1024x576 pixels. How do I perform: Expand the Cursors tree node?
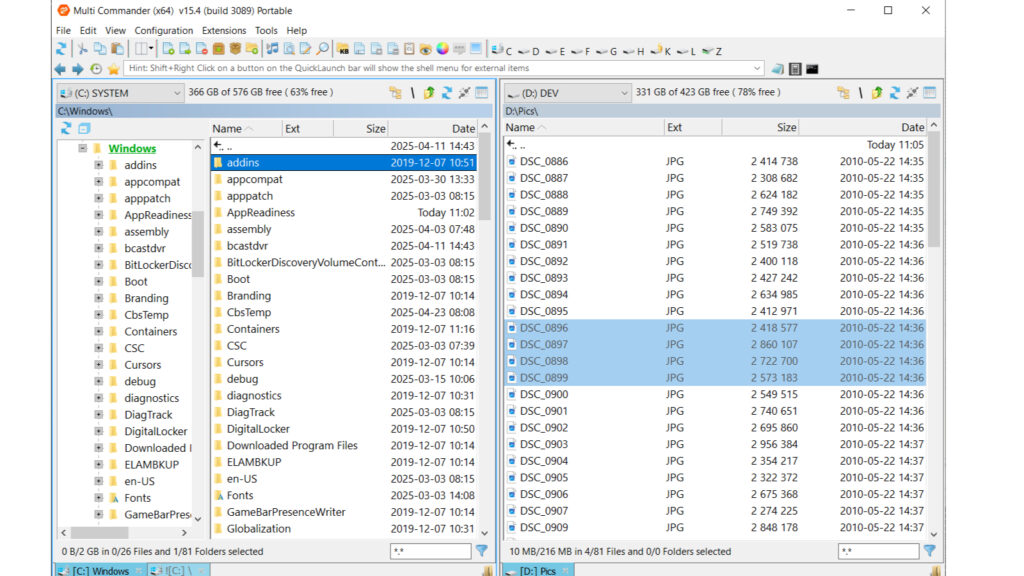click(x=99, y=364)
